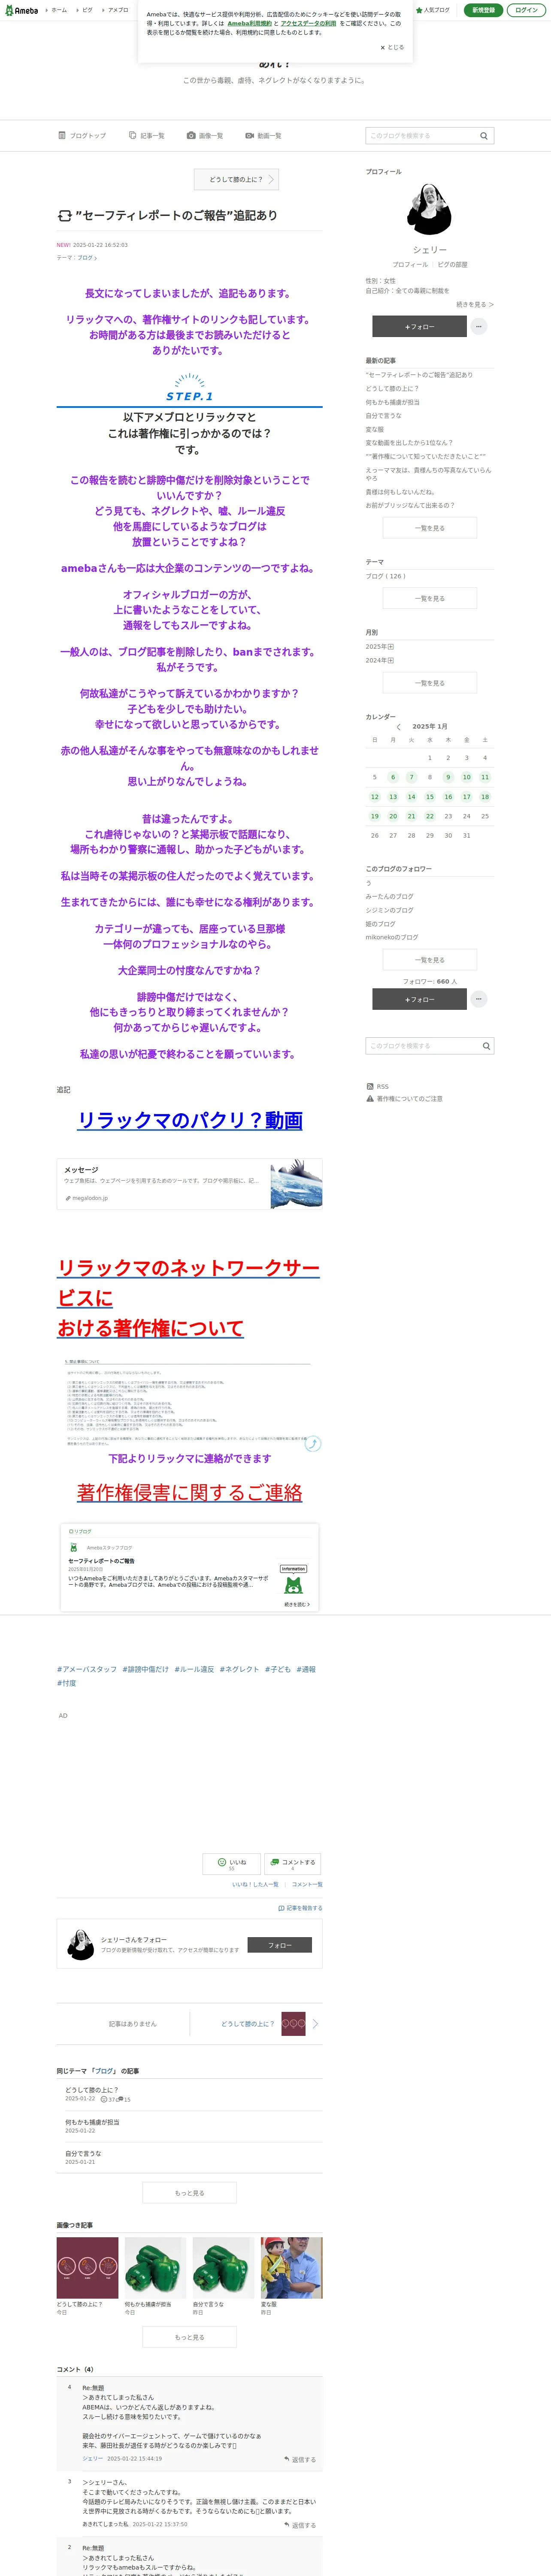Image resolution: width=551 pixels, height=2576 pixels.
Task: Click 一覧を見る under 月別
Action: point(430,683)
